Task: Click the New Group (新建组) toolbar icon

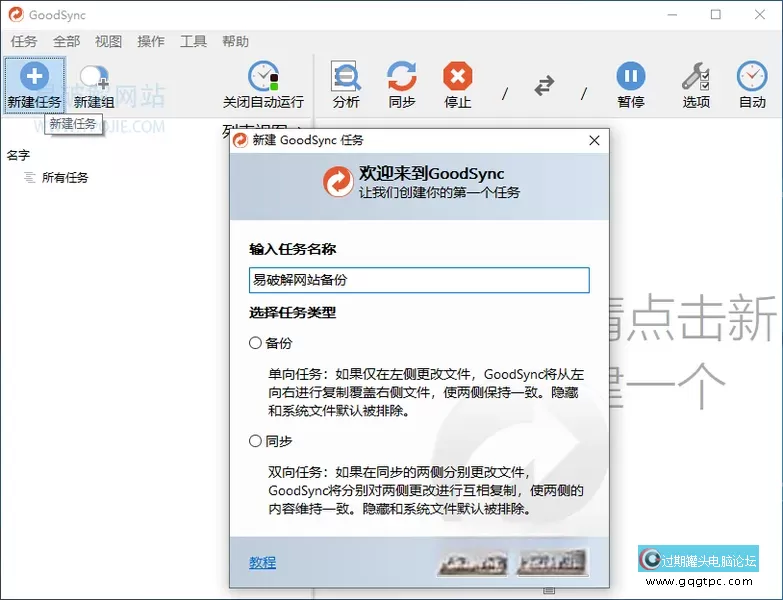Action: tap(94, 77)
